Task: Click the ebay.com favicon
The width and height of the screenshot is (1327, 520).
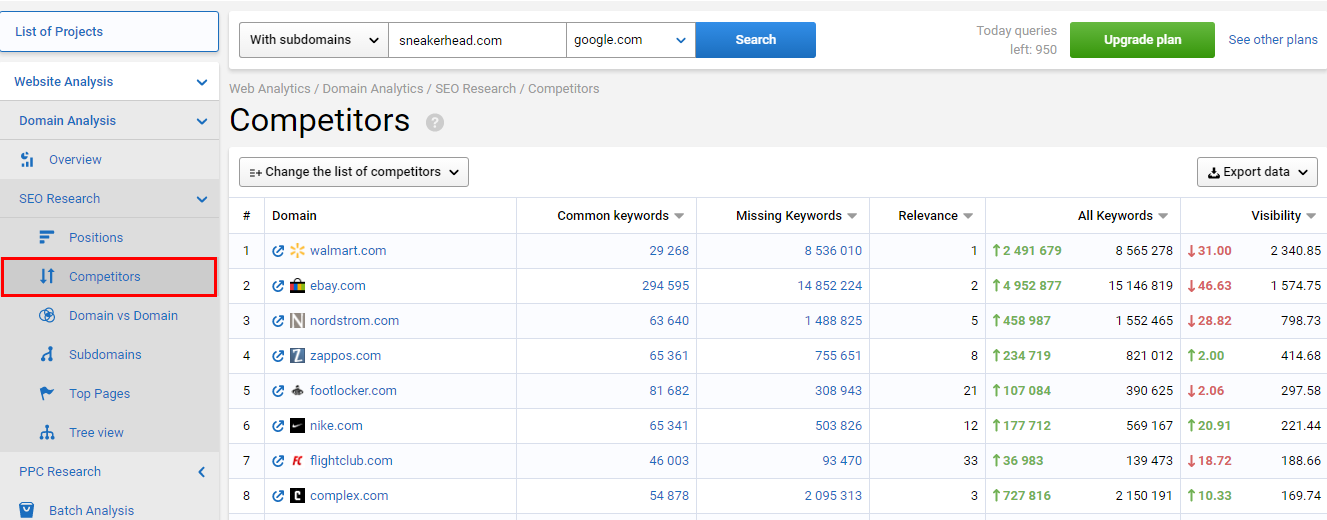Action: tap(297, 286)
